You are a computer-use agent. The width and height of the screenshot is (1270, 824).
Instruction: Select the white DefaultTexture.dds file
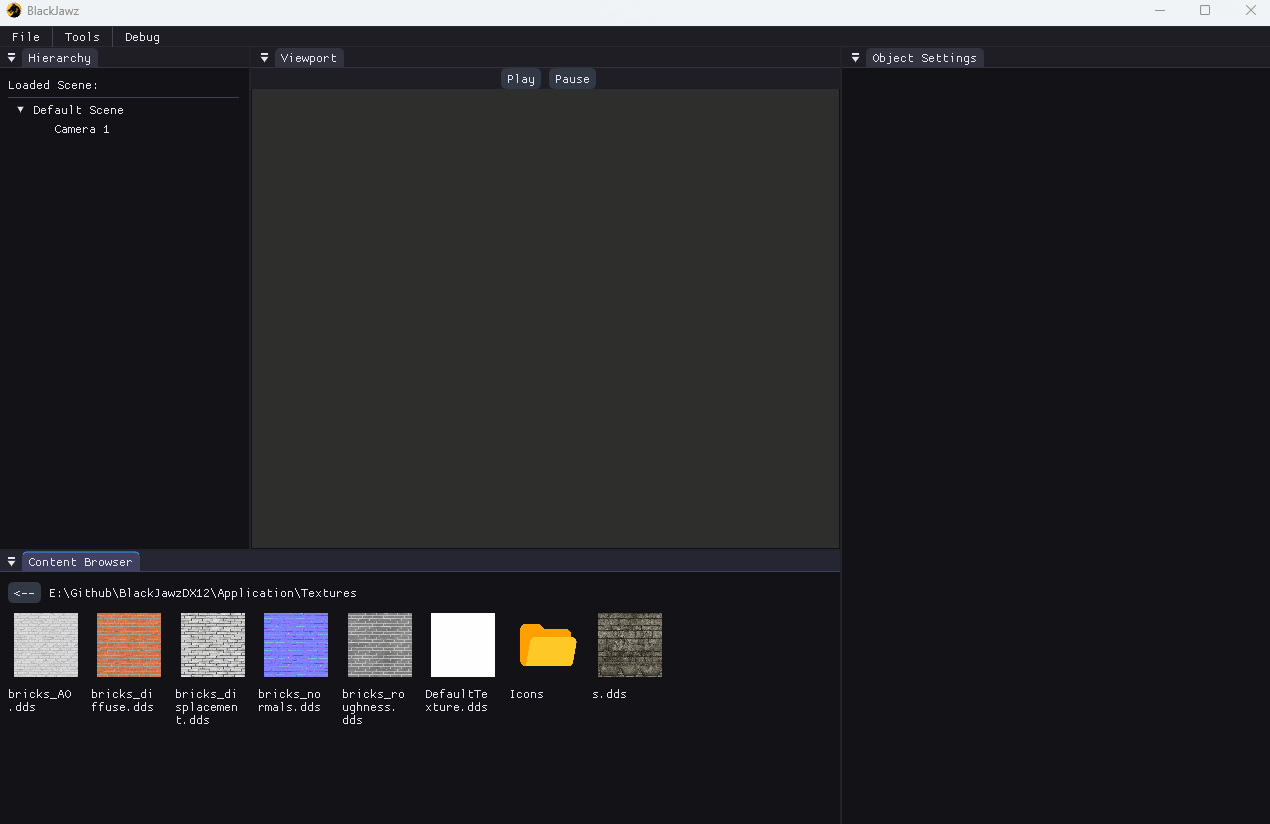(x=462, y=645)
